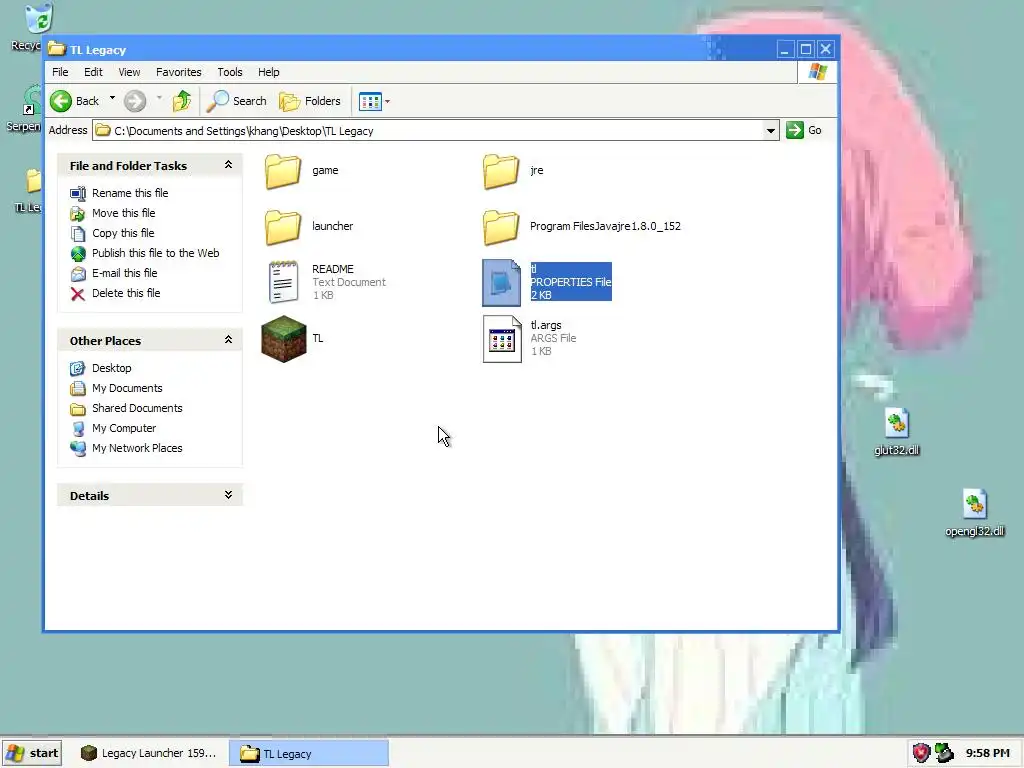
Task: Expand the Address bar dropdown list
Action: [x=771, y=131]
